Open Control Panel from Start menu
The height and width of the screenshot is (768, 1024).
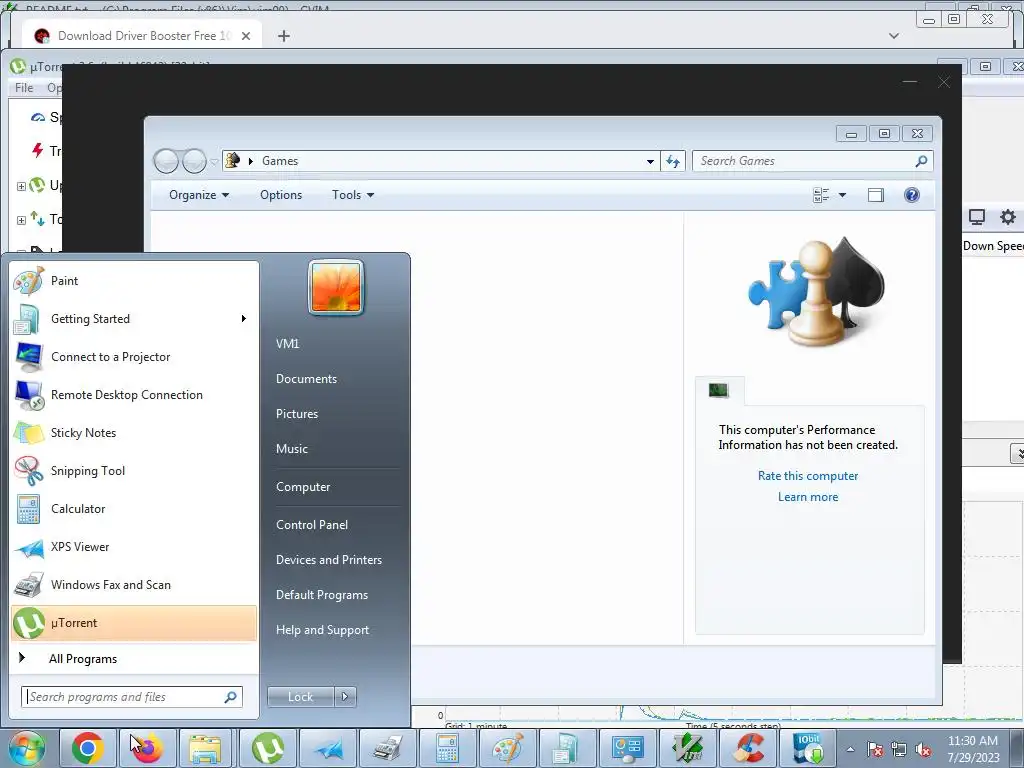coord(312,525)
